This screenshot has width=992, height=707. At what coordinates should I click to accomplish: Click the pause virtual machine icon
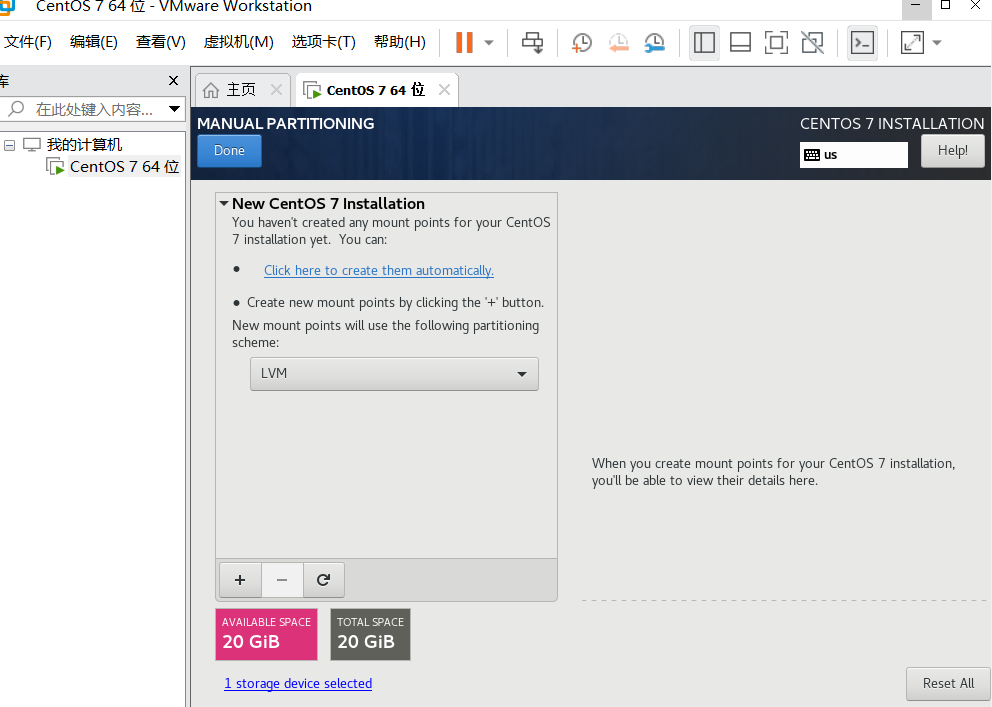[x=464, y=42]
